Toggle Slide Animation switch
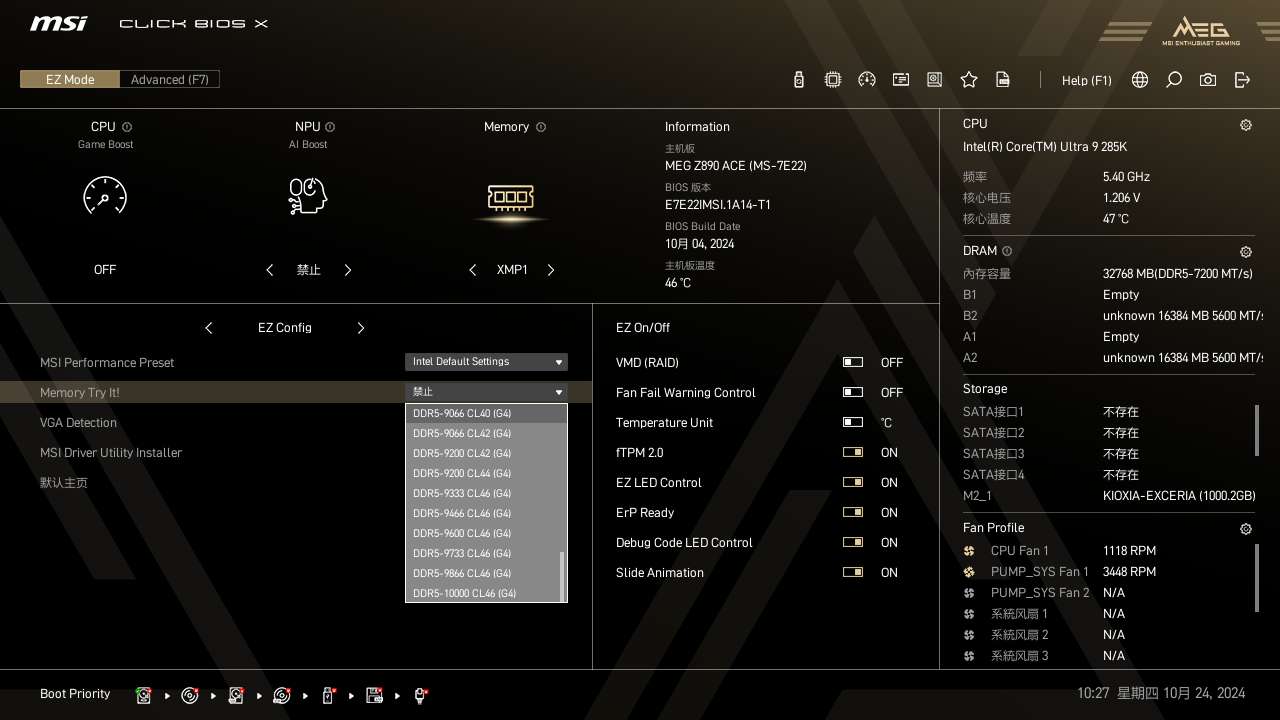Viewport: 1280px width, 720px height. pos(853,573)
